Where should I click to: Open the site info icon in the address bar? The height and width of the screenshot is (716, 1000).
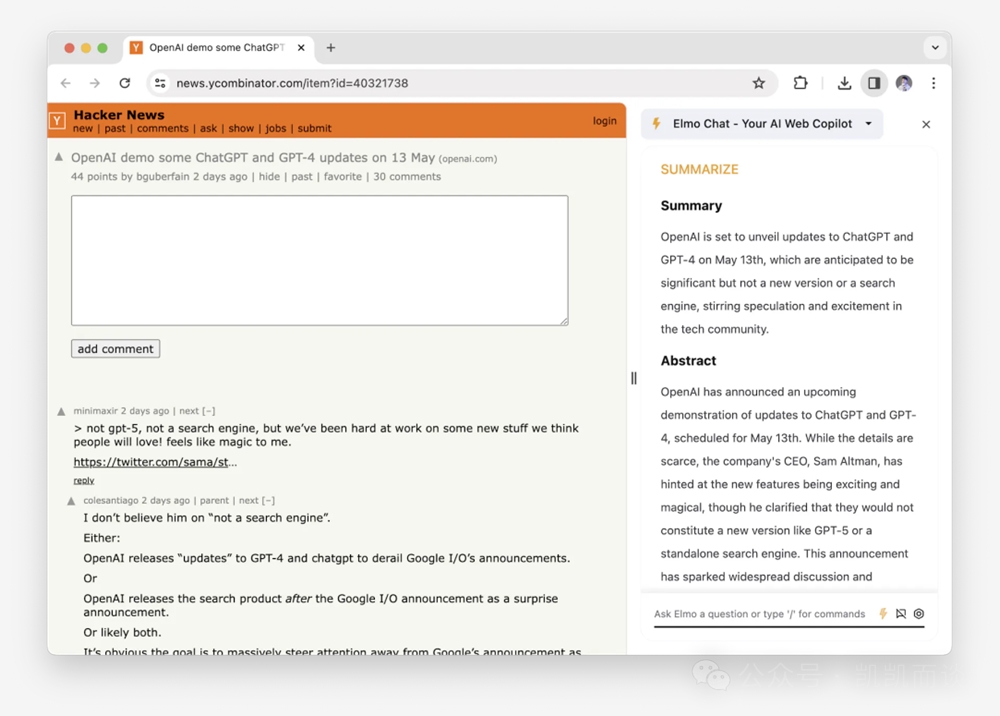point(160,83)
